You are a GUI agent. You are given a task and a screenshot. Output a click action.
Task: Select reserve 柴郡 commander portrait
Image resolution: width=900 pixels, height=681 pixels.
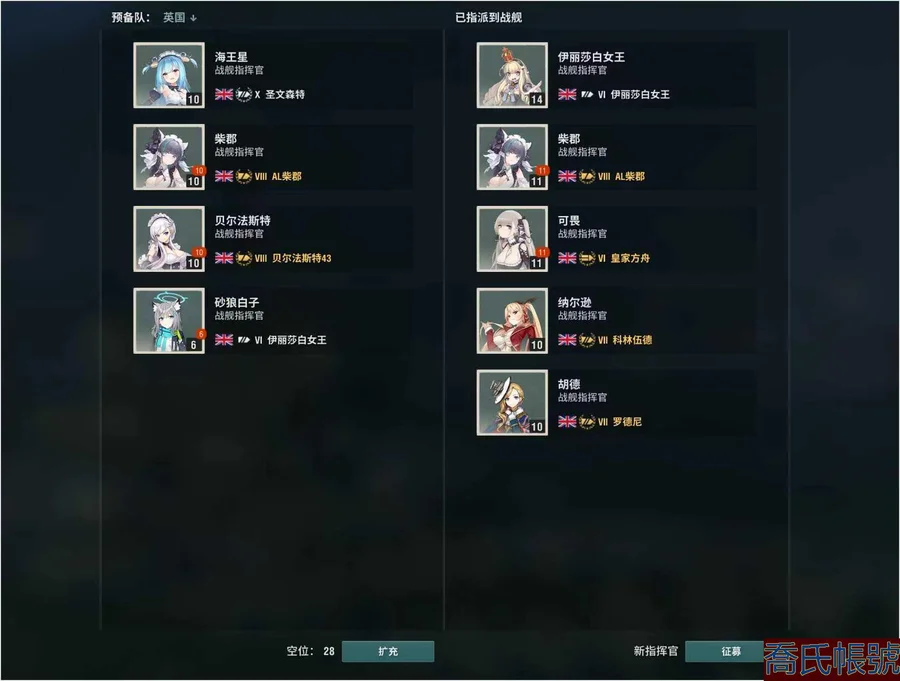(x=169, y=157)
